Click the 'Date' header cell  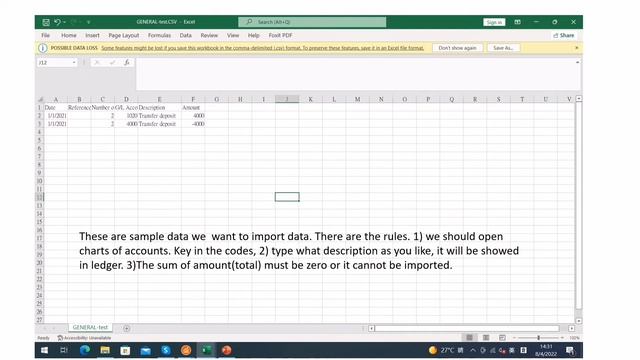point(56,107)
